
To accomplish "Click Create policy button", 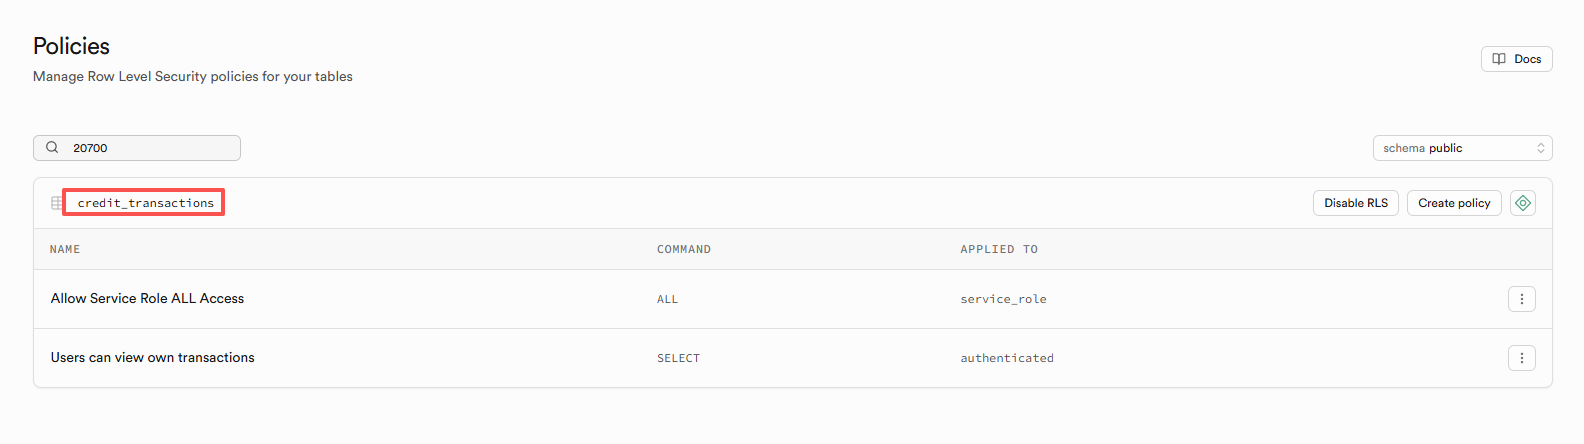I will click(1453, 203).
